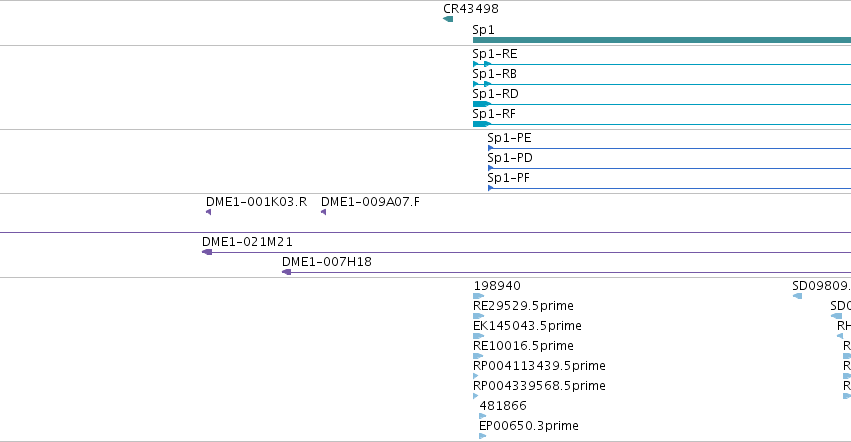Click the DME1-007H18 label
This screenshot has width=851, height=442.
point(327,262)
